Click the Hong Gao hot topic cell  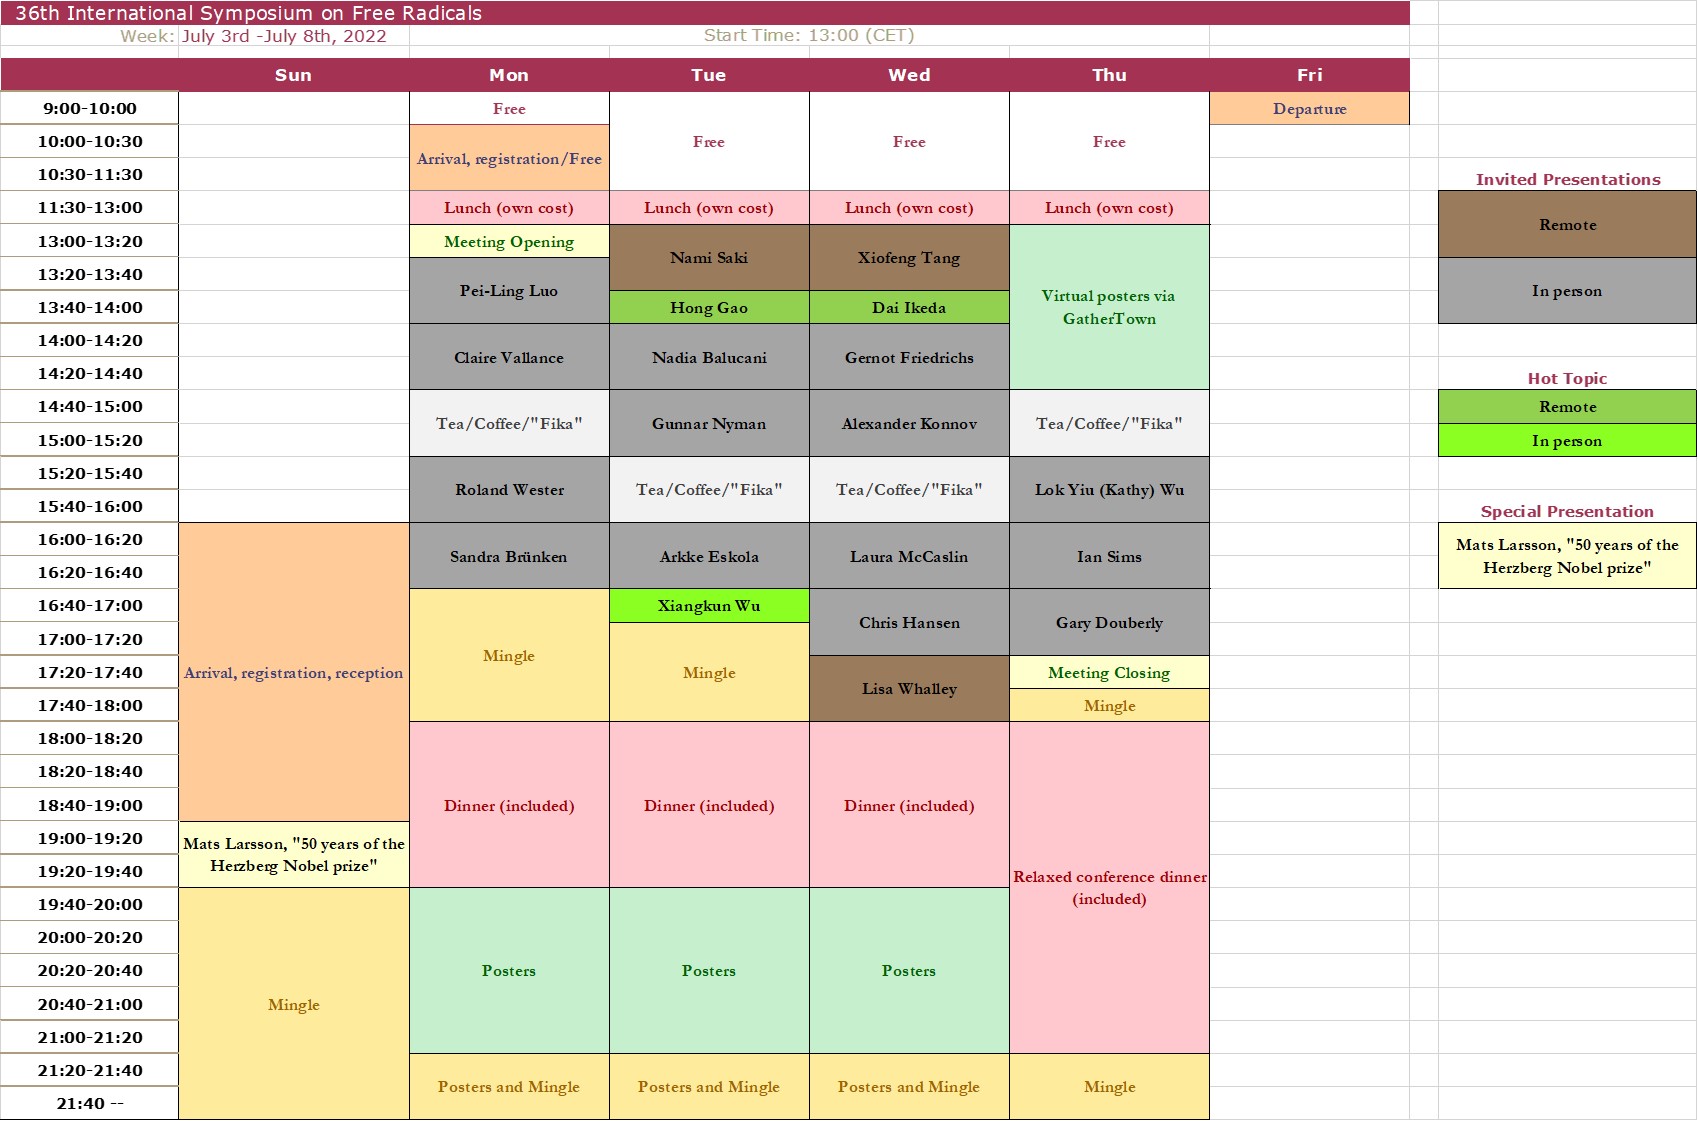[709, 307]
